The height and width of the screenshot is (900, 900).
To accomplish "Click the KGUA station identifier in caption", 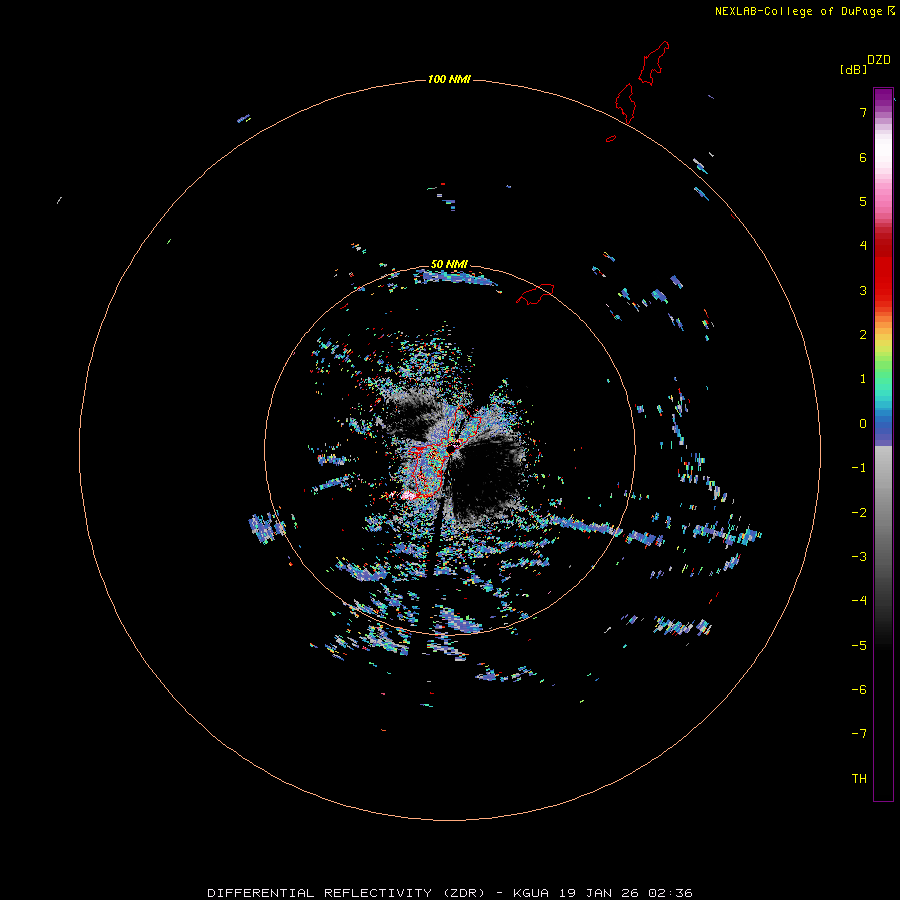I will click(531, 893).
